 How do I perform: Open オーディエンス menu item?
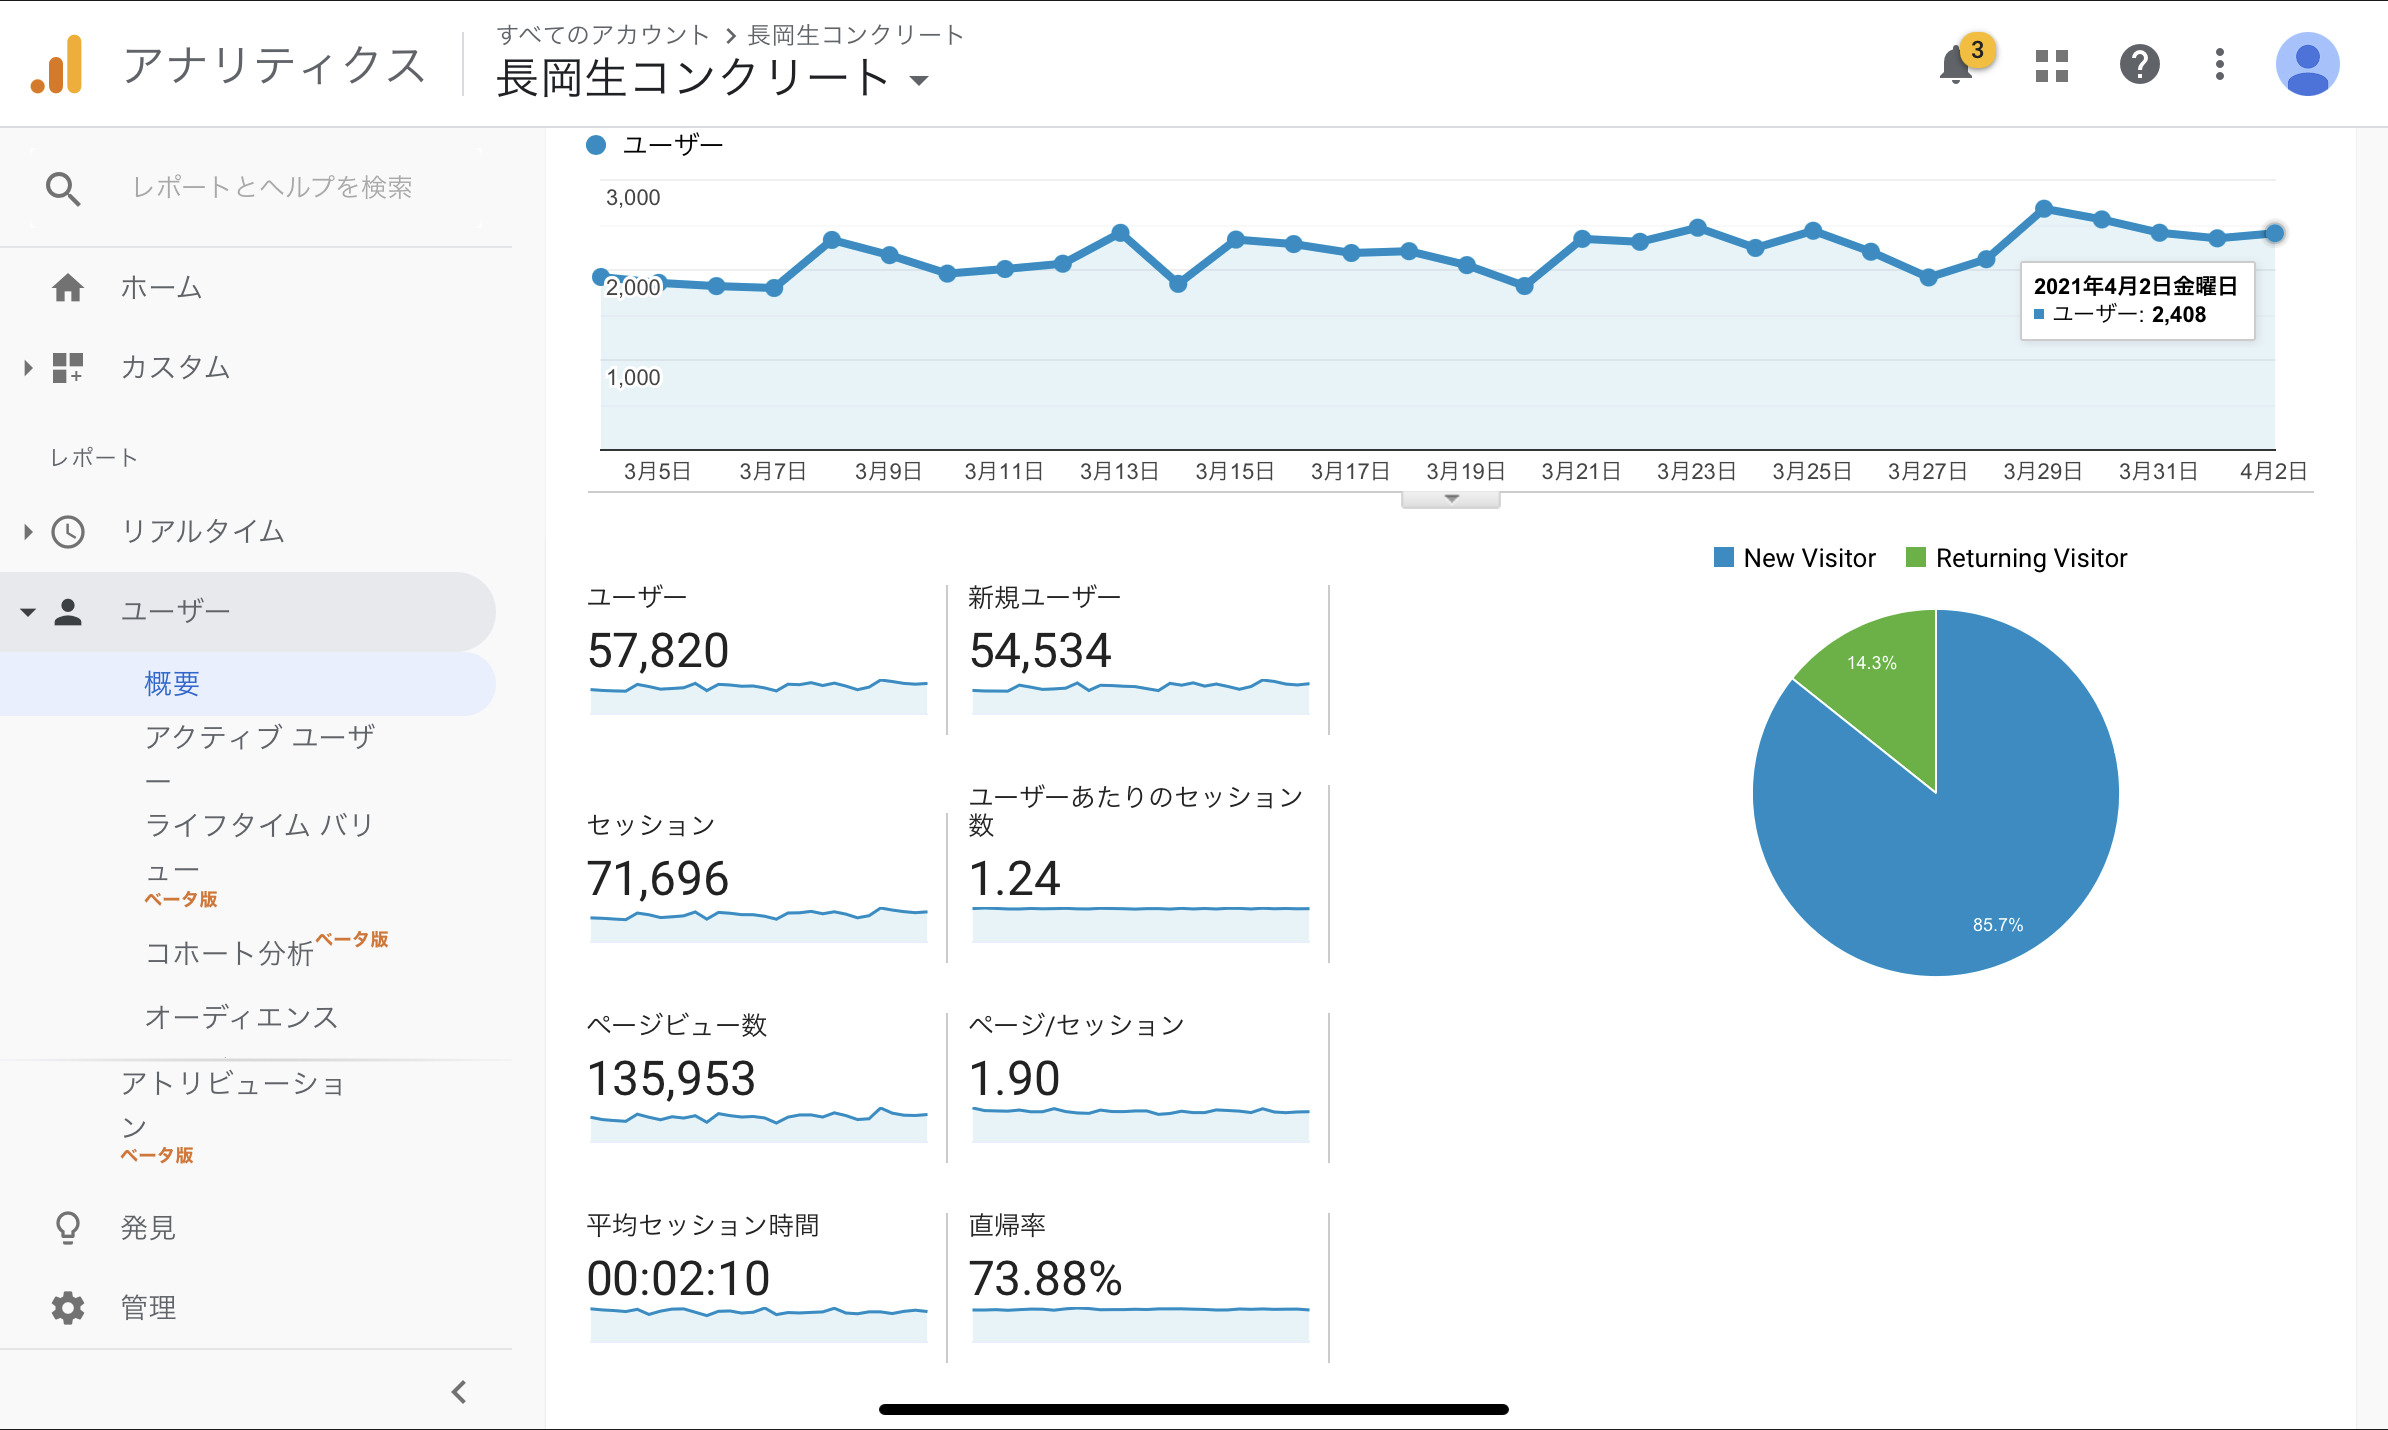point(241,1017)
